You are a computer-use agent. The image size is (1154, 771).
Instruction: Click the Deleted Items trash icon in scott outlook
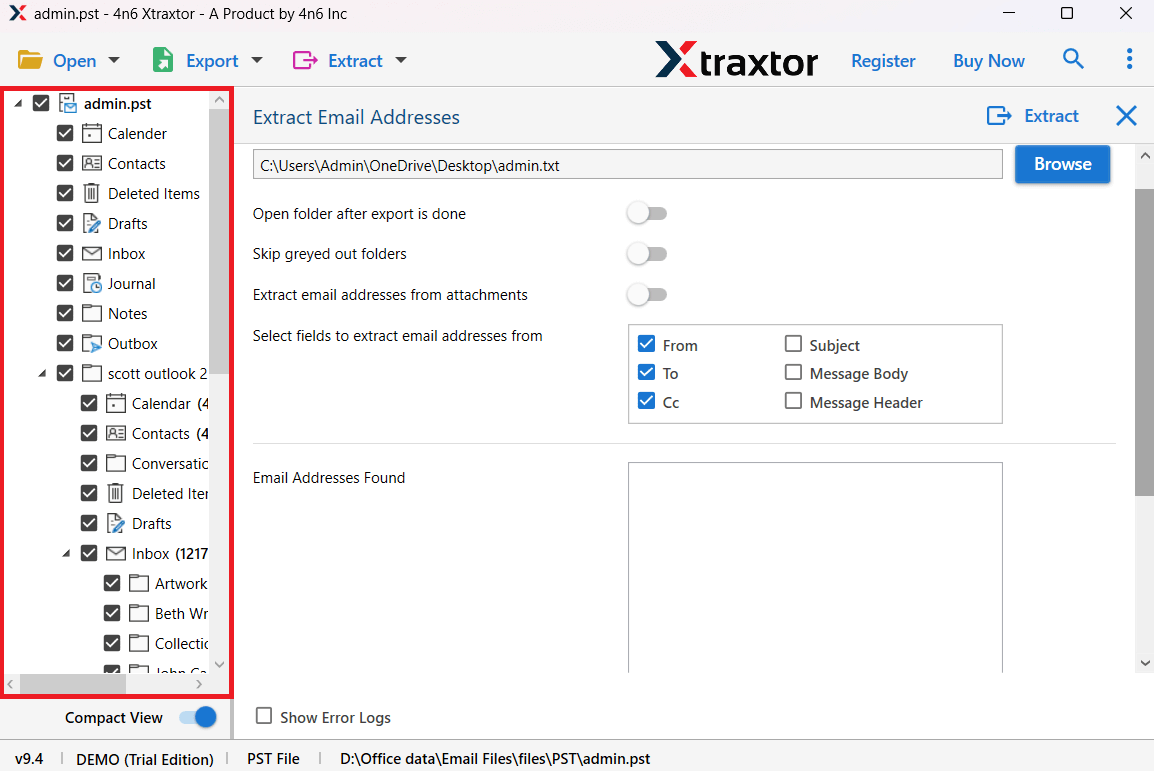pos(116,494)
